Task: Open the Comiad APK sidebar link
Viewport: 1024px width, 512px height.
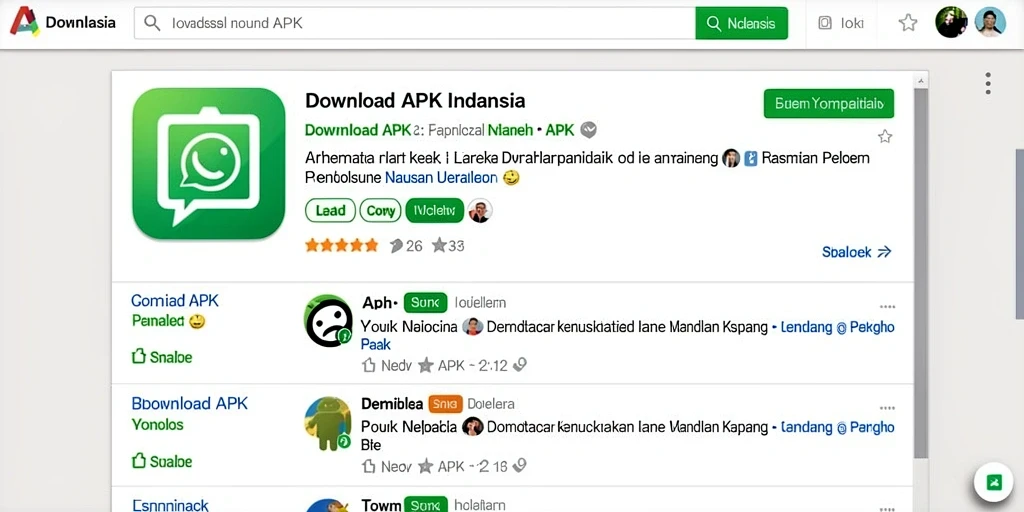Action: pos(175,300)
